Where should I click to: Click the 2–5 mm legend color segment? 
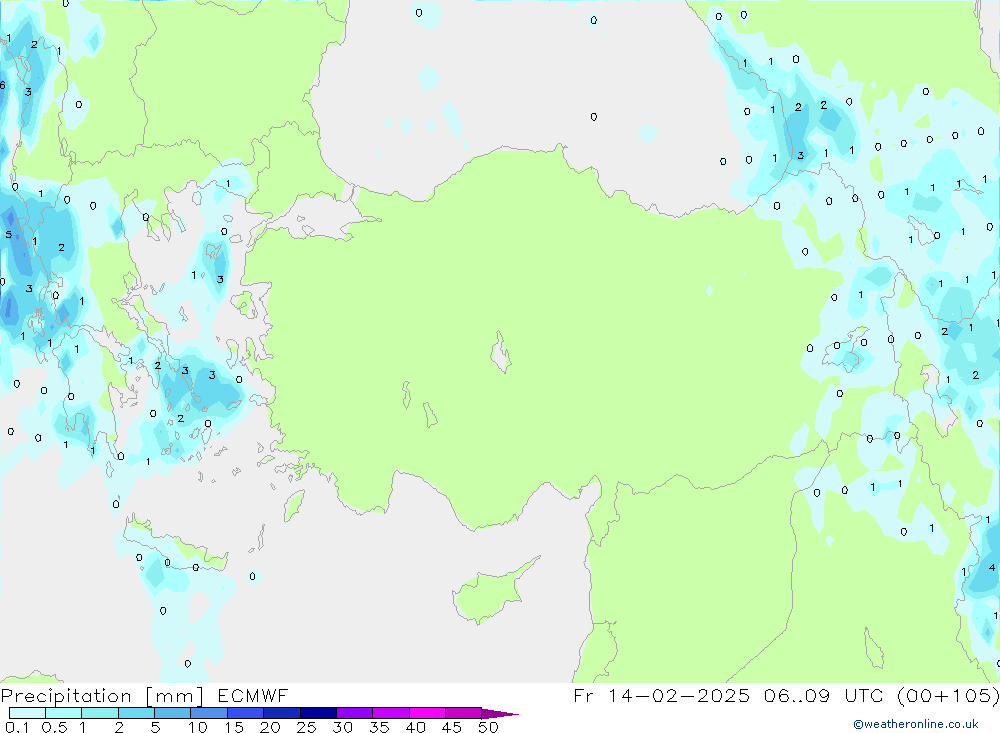pyautogui.click(x=136, y=713)
